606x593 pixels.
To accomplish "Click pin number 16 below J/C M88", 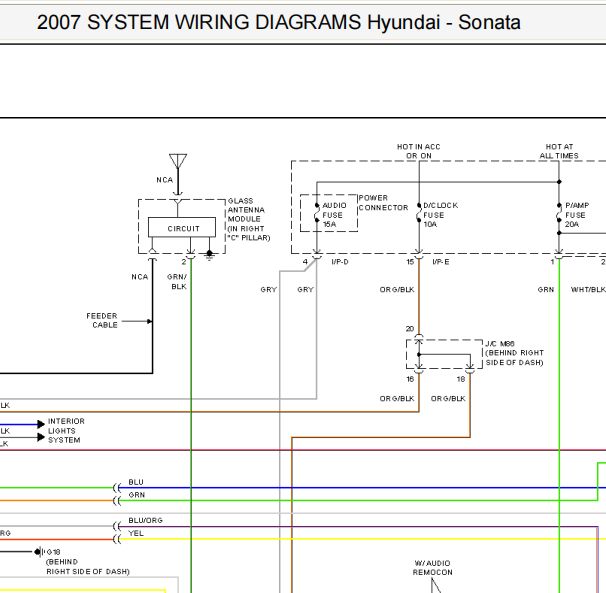I will 410,379.
